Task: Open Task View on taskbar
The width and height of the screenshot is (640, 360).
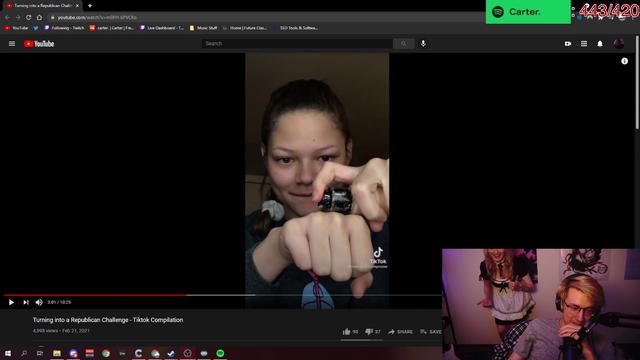Action: pyautogui.click(x=40, y=353)
